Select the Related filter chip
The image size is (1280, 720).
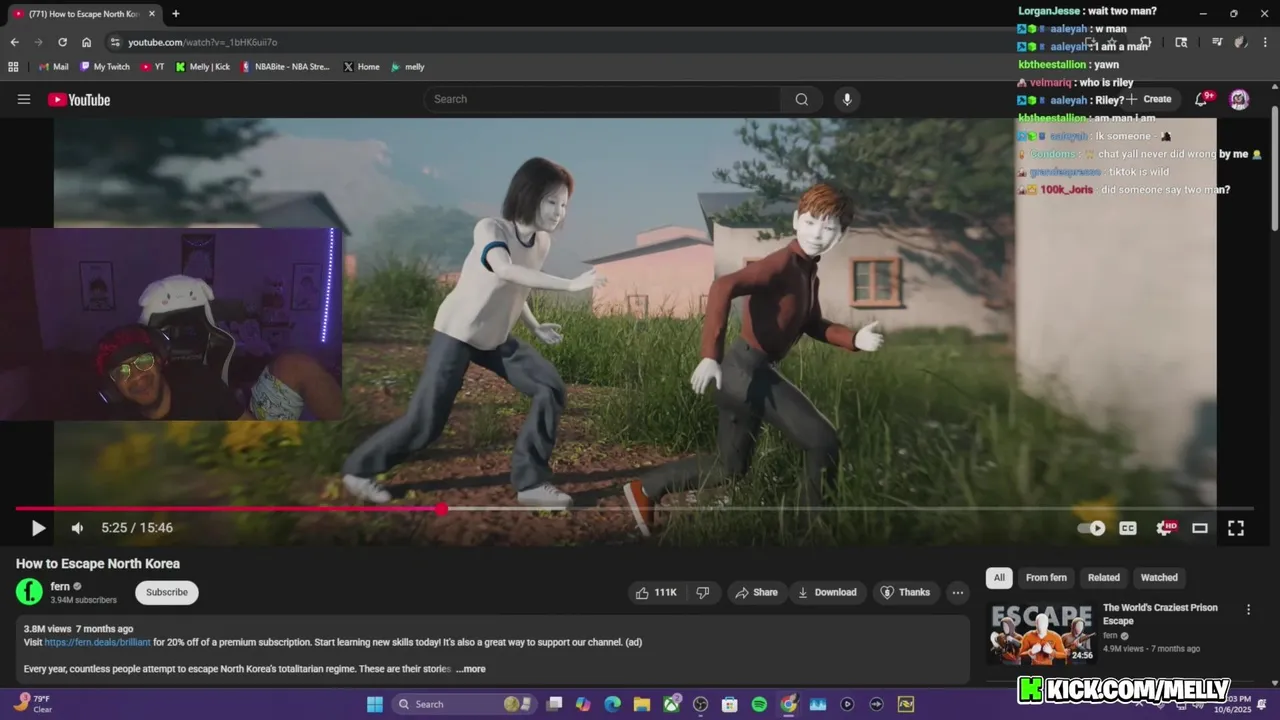[x=1104, y=577]
